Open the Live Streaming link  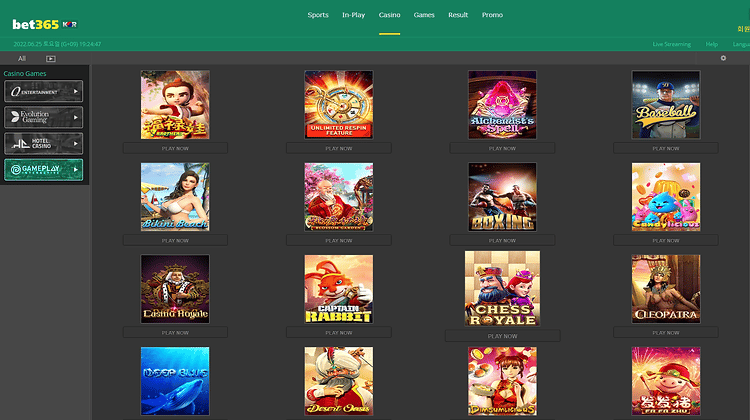[672, 44]
